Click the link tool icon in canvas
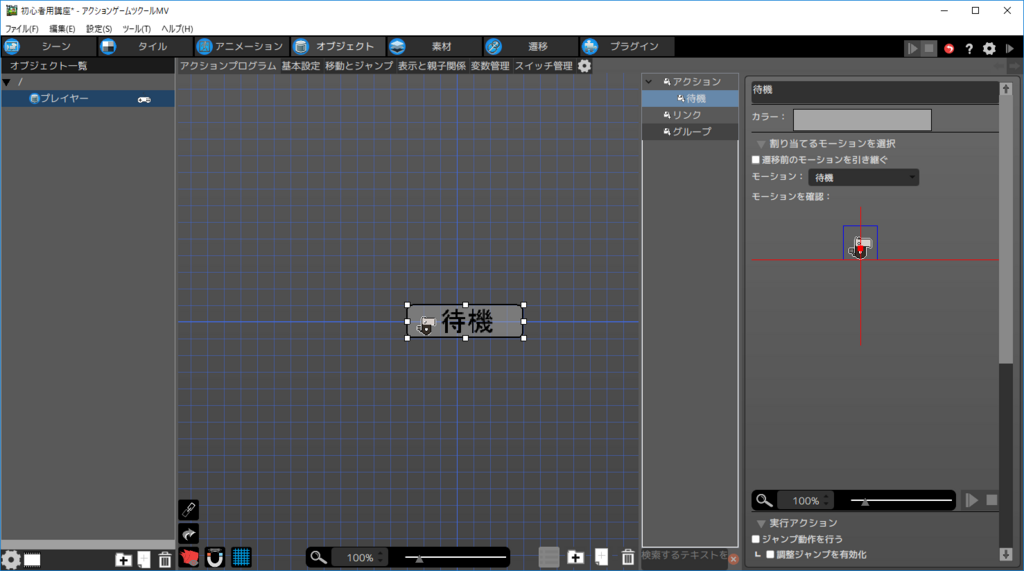This screenshot has width=1024, height=571. [x=189, y=510]
